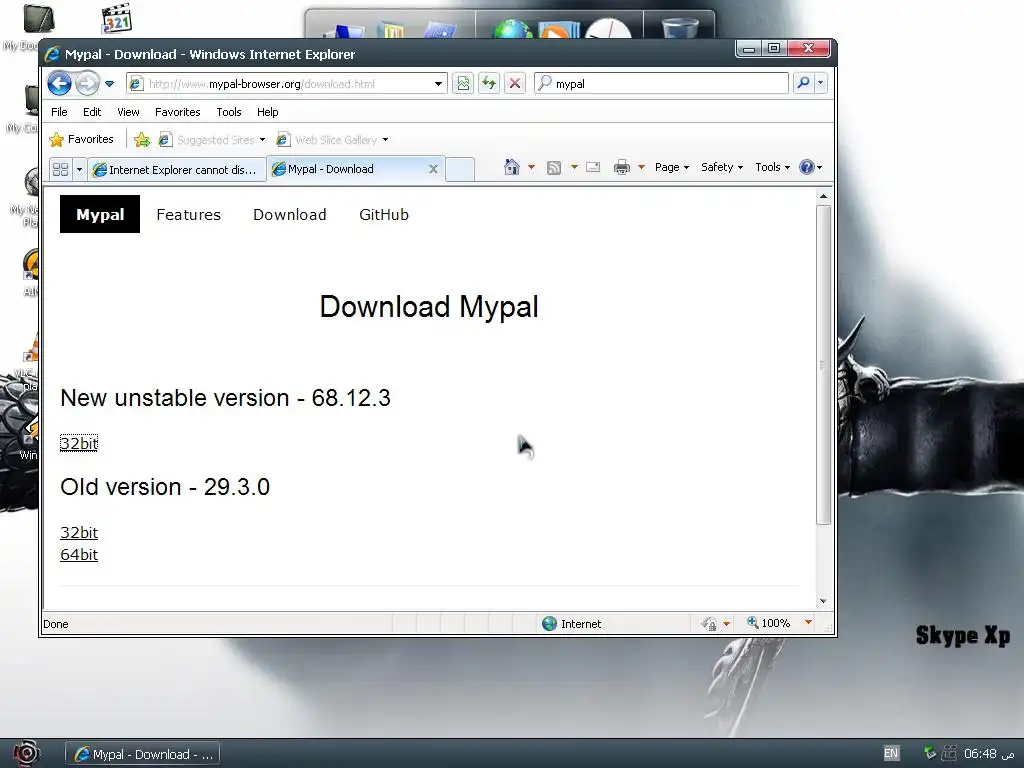Image resolution: width=1024 pixels, height=768 pixels.
Task: Open the Start button on taskbar
Action: coord(26,754)
